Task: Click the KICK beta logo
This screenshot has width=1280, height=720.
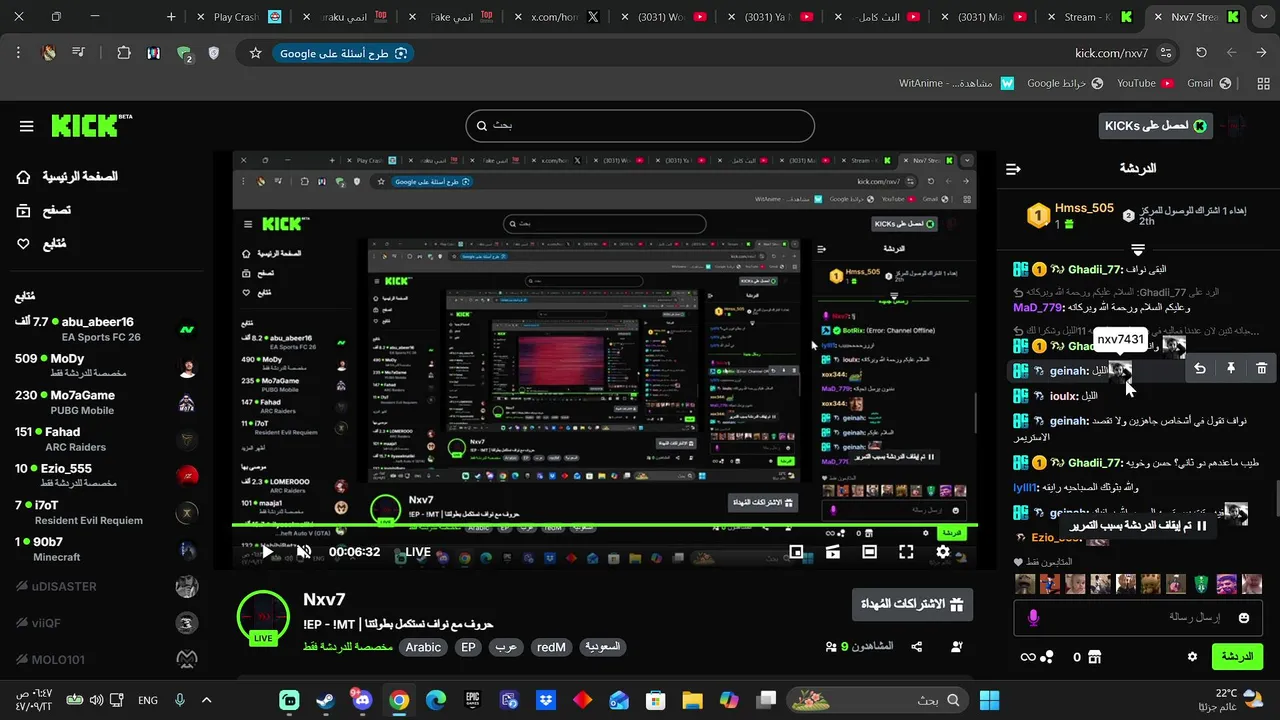Action: (91, 125)
